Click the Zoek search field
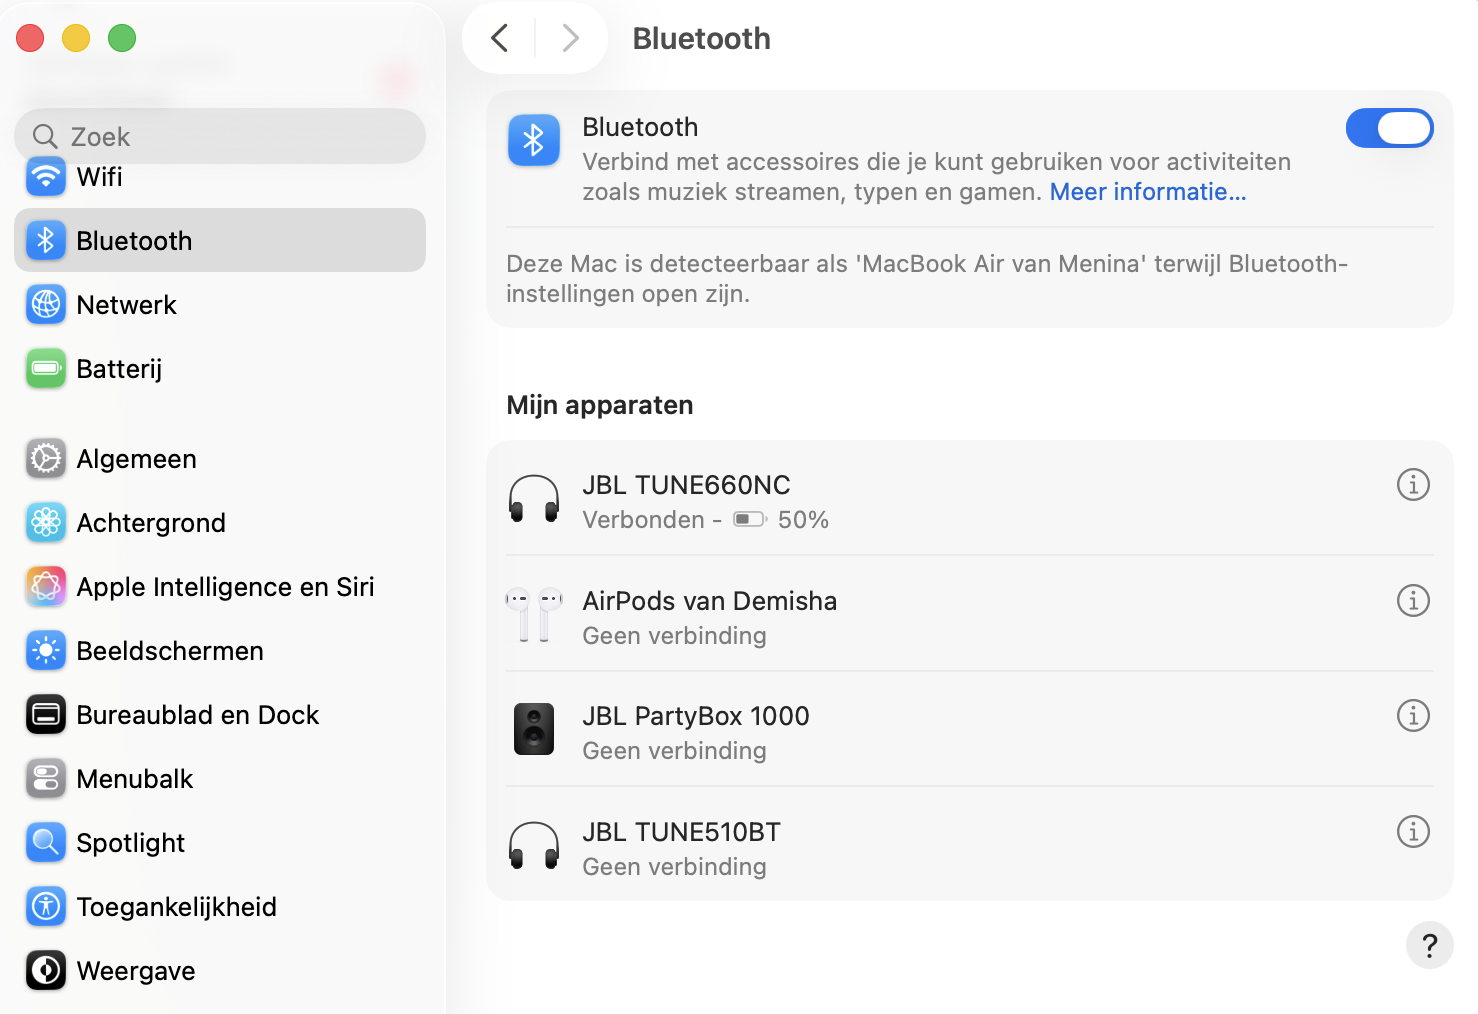The height and width of the screenshot is (1014, 1478). point(219,136)
